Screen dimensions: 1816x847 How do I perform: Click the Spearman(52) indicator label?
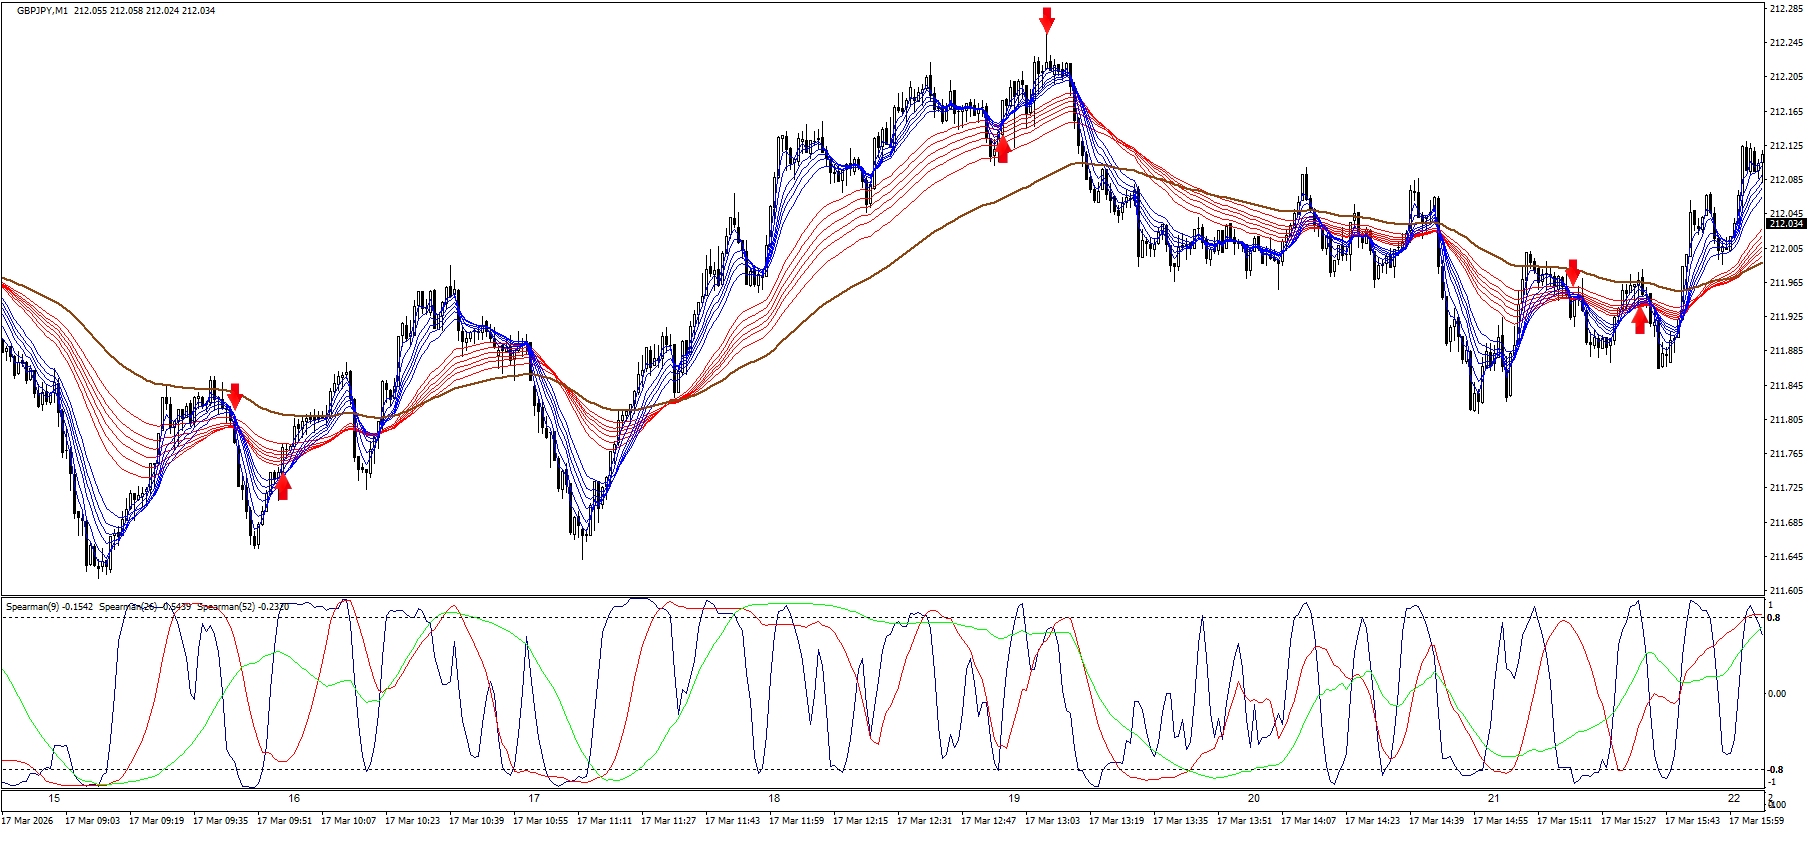(243, 607)
